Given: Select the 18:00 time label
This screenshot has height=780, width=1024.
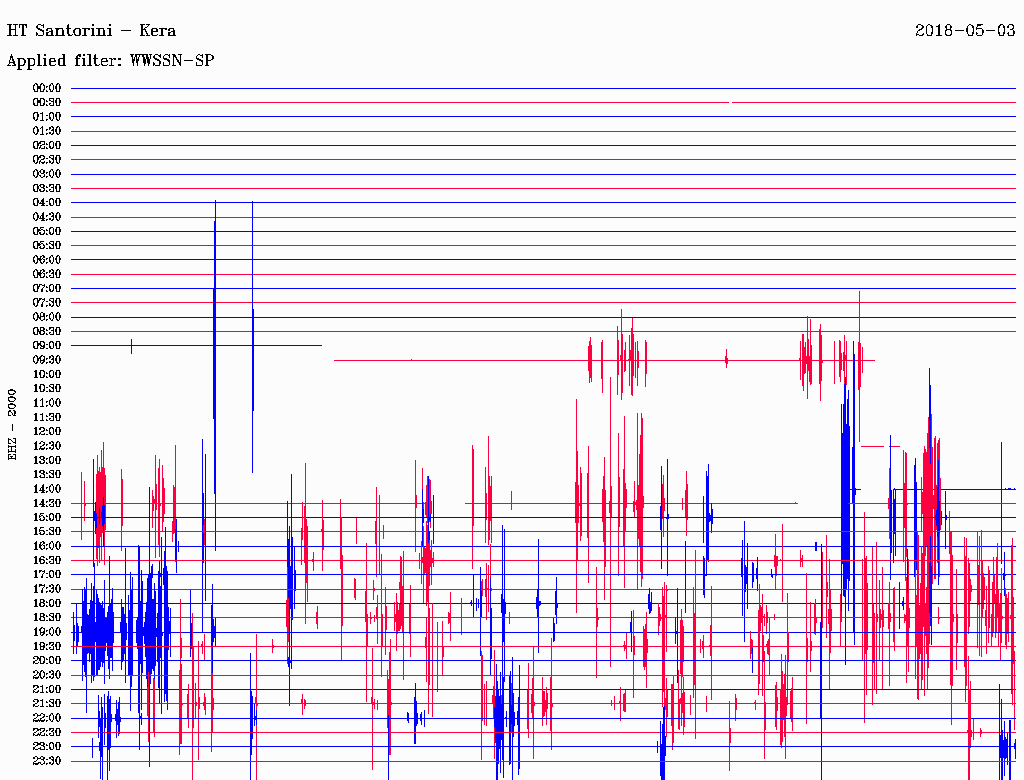Looking at the screenshot, I should click(x=47, y=604).
